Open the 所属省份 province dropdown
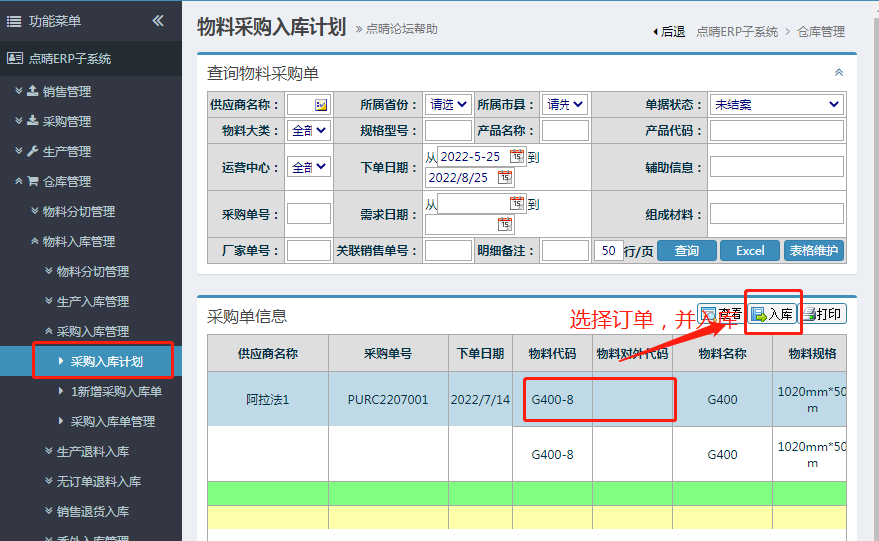 coord(447,104)
